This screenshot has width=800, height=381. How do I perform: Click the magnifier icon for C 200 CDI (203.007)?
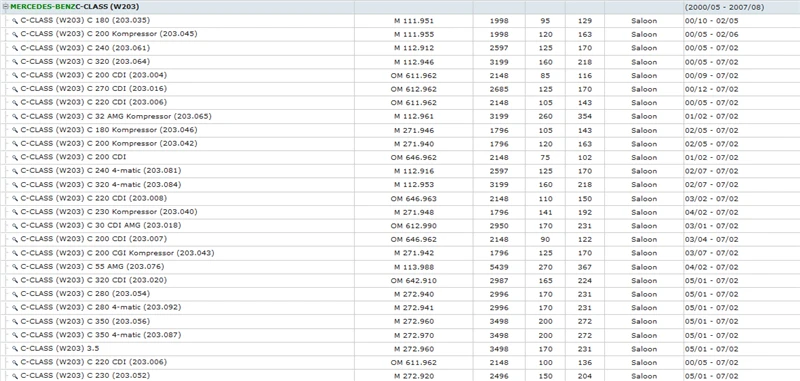15,239
